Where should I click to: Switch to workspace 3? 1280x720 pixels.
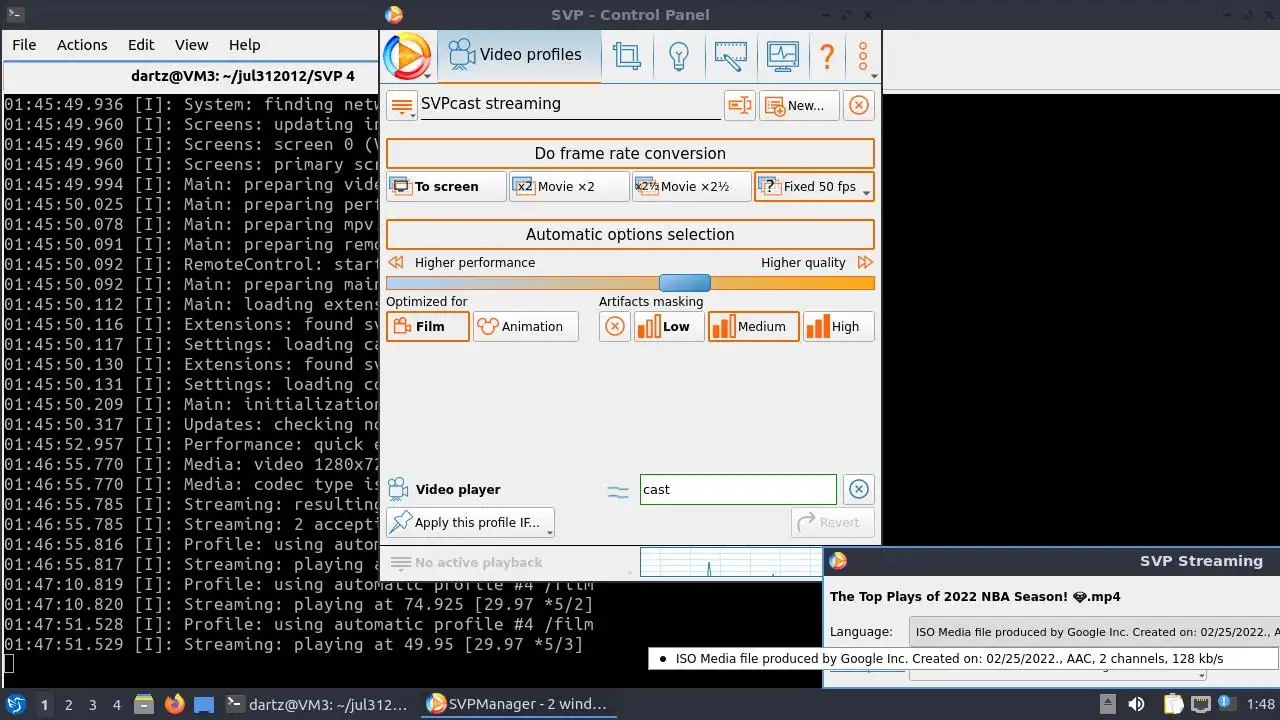[92, 704]
